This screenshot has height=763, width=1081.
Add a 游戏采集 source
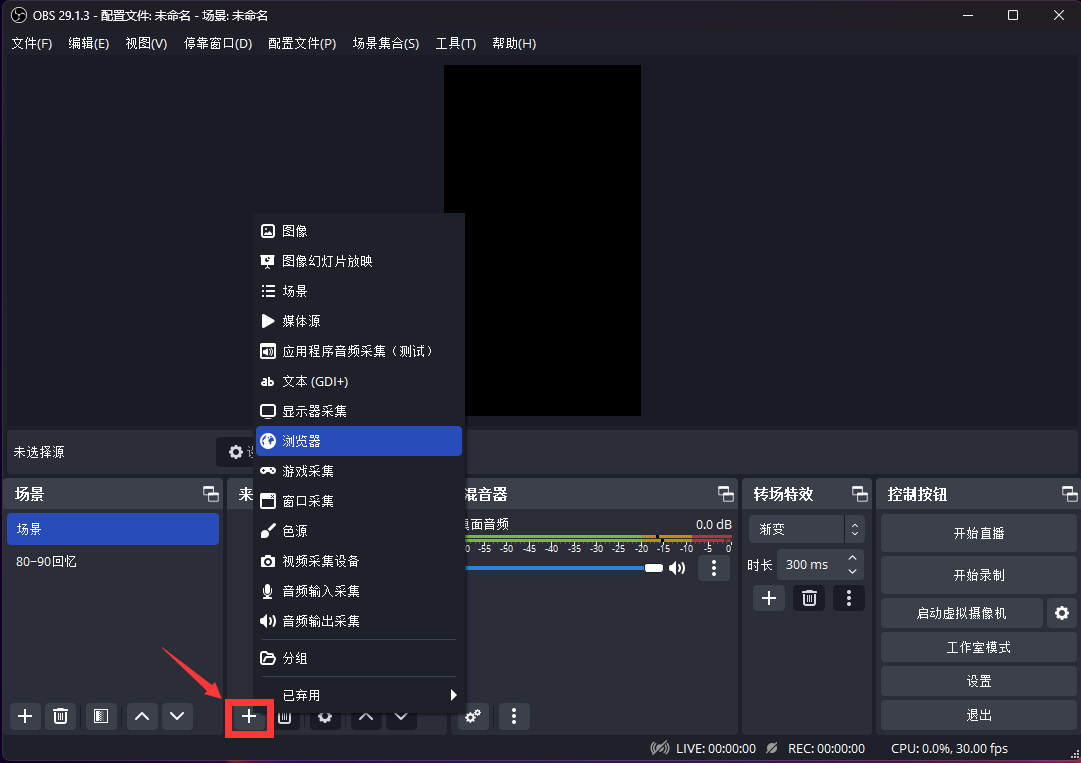tap(359, 471)
